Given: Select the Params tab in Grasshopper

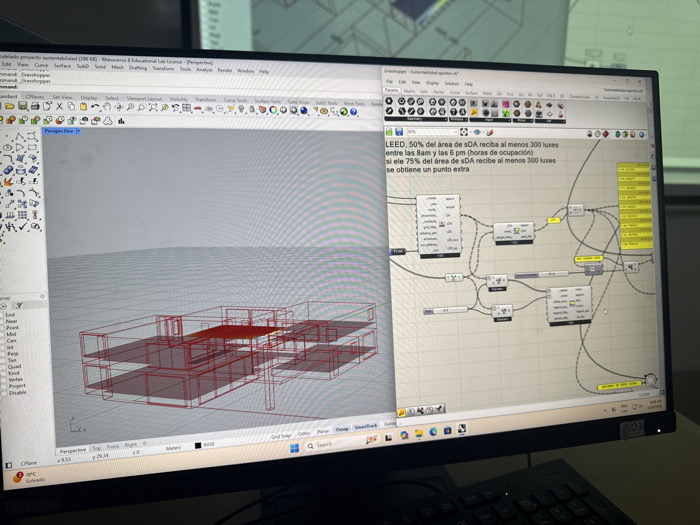Looking at the screenshot, I should point(392,91).
